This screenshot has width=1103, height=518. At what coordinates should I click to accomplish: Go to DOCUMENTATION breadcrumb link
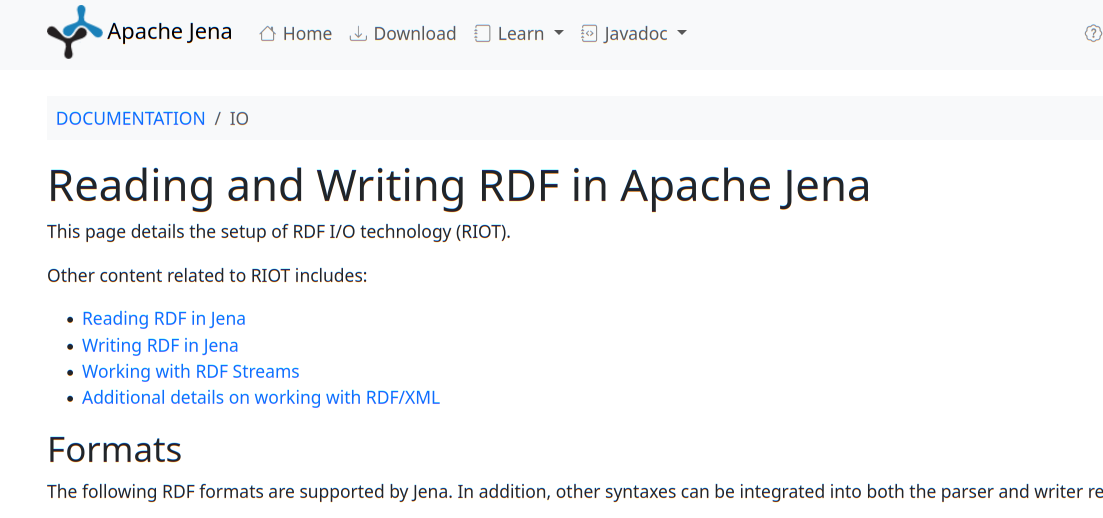click(131, 118)
